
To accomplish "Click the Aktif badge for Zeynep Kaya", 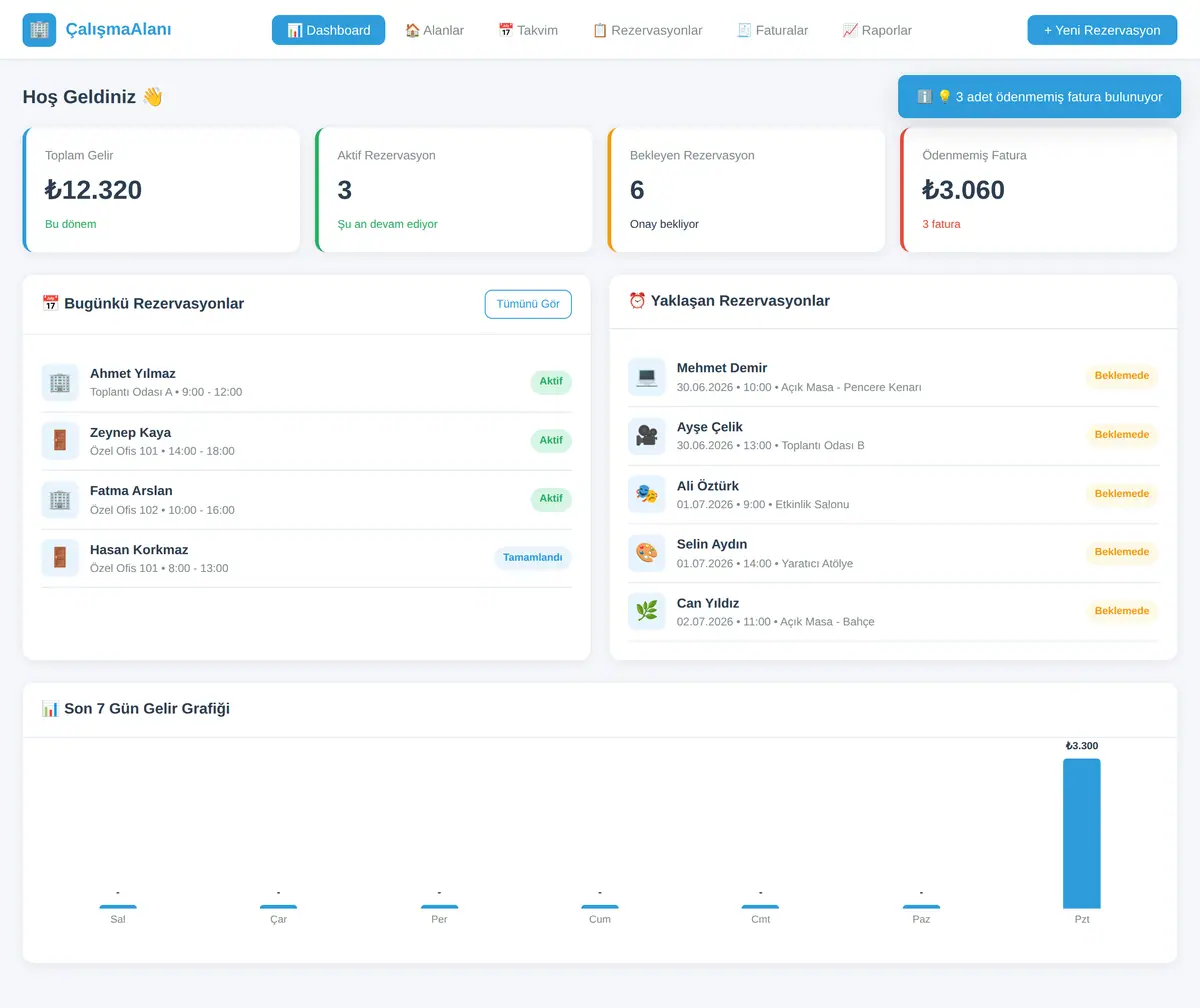I will (x=551, y=441).
